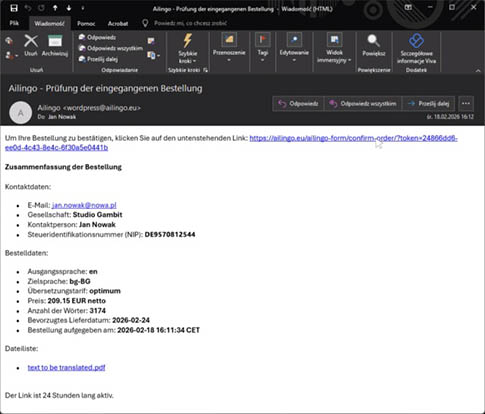This screenshot has width=485, height=414.
Task: Click Odpowiedz wszystkim in message header
Action: (x=363, y=104)
